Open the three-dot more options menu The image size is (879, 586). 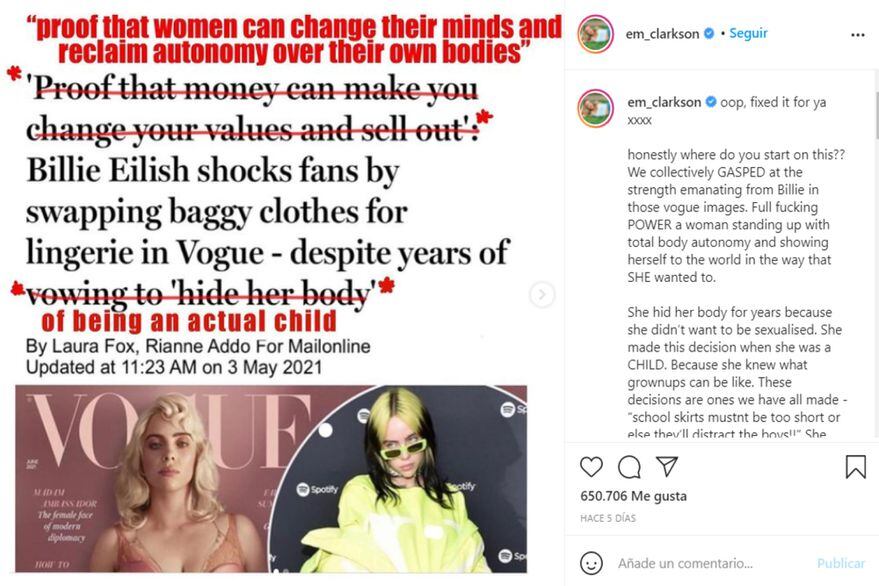pyautogui.click(x=858, y=35)
